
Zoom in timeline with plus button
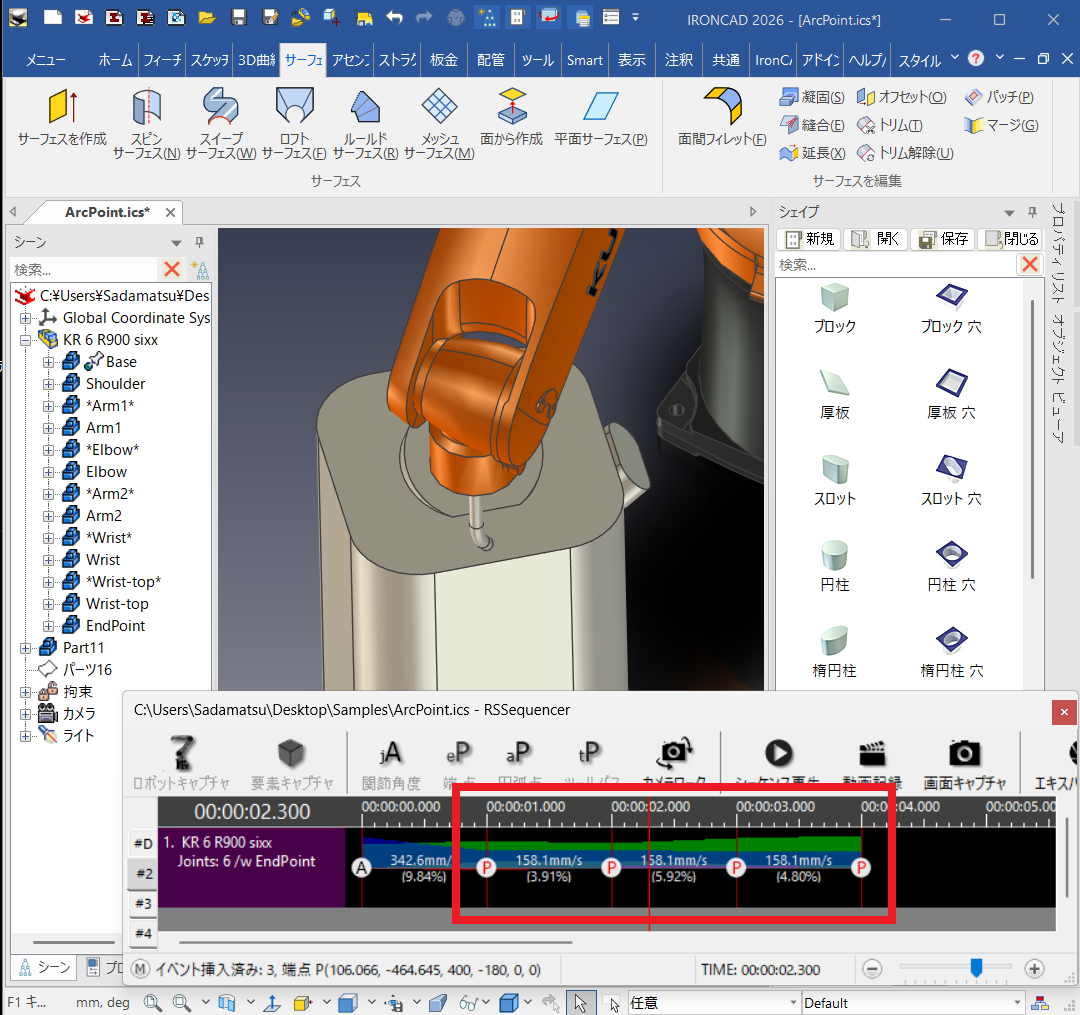[x=1034, y=970]
